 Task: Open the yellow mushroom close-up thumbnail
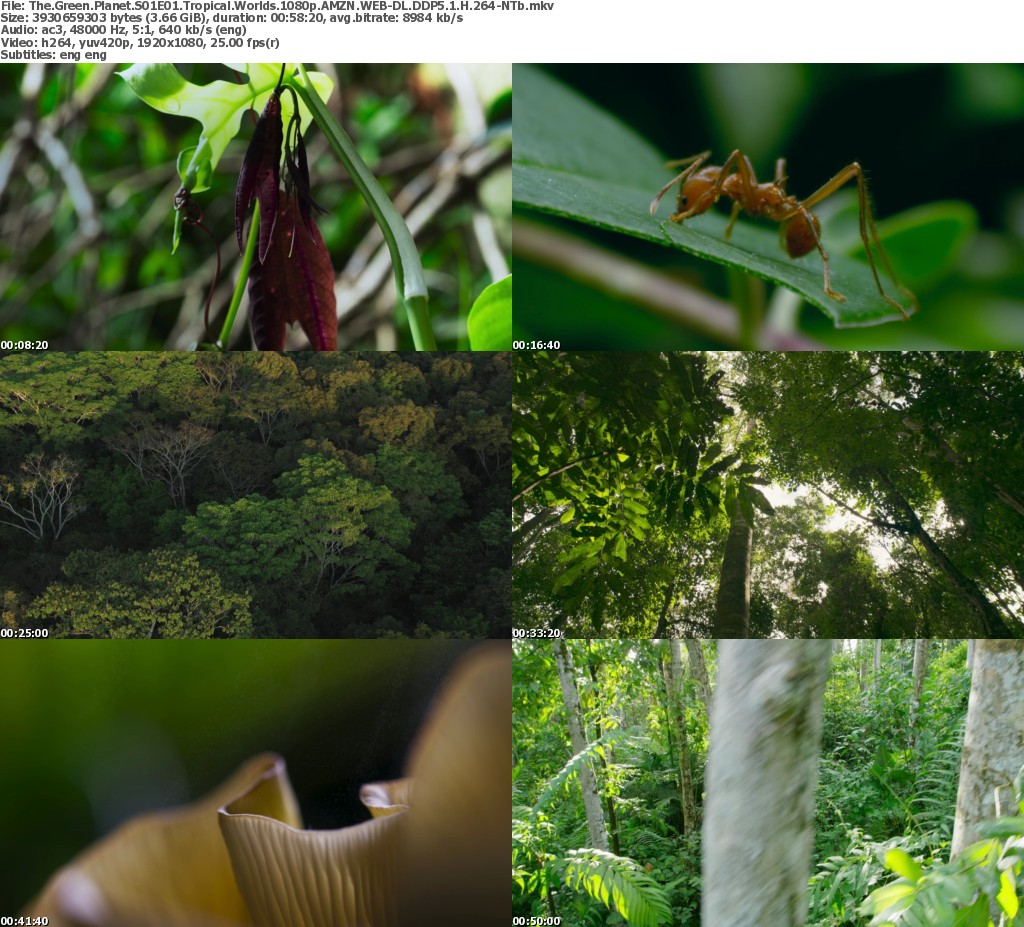click(256, 782)
